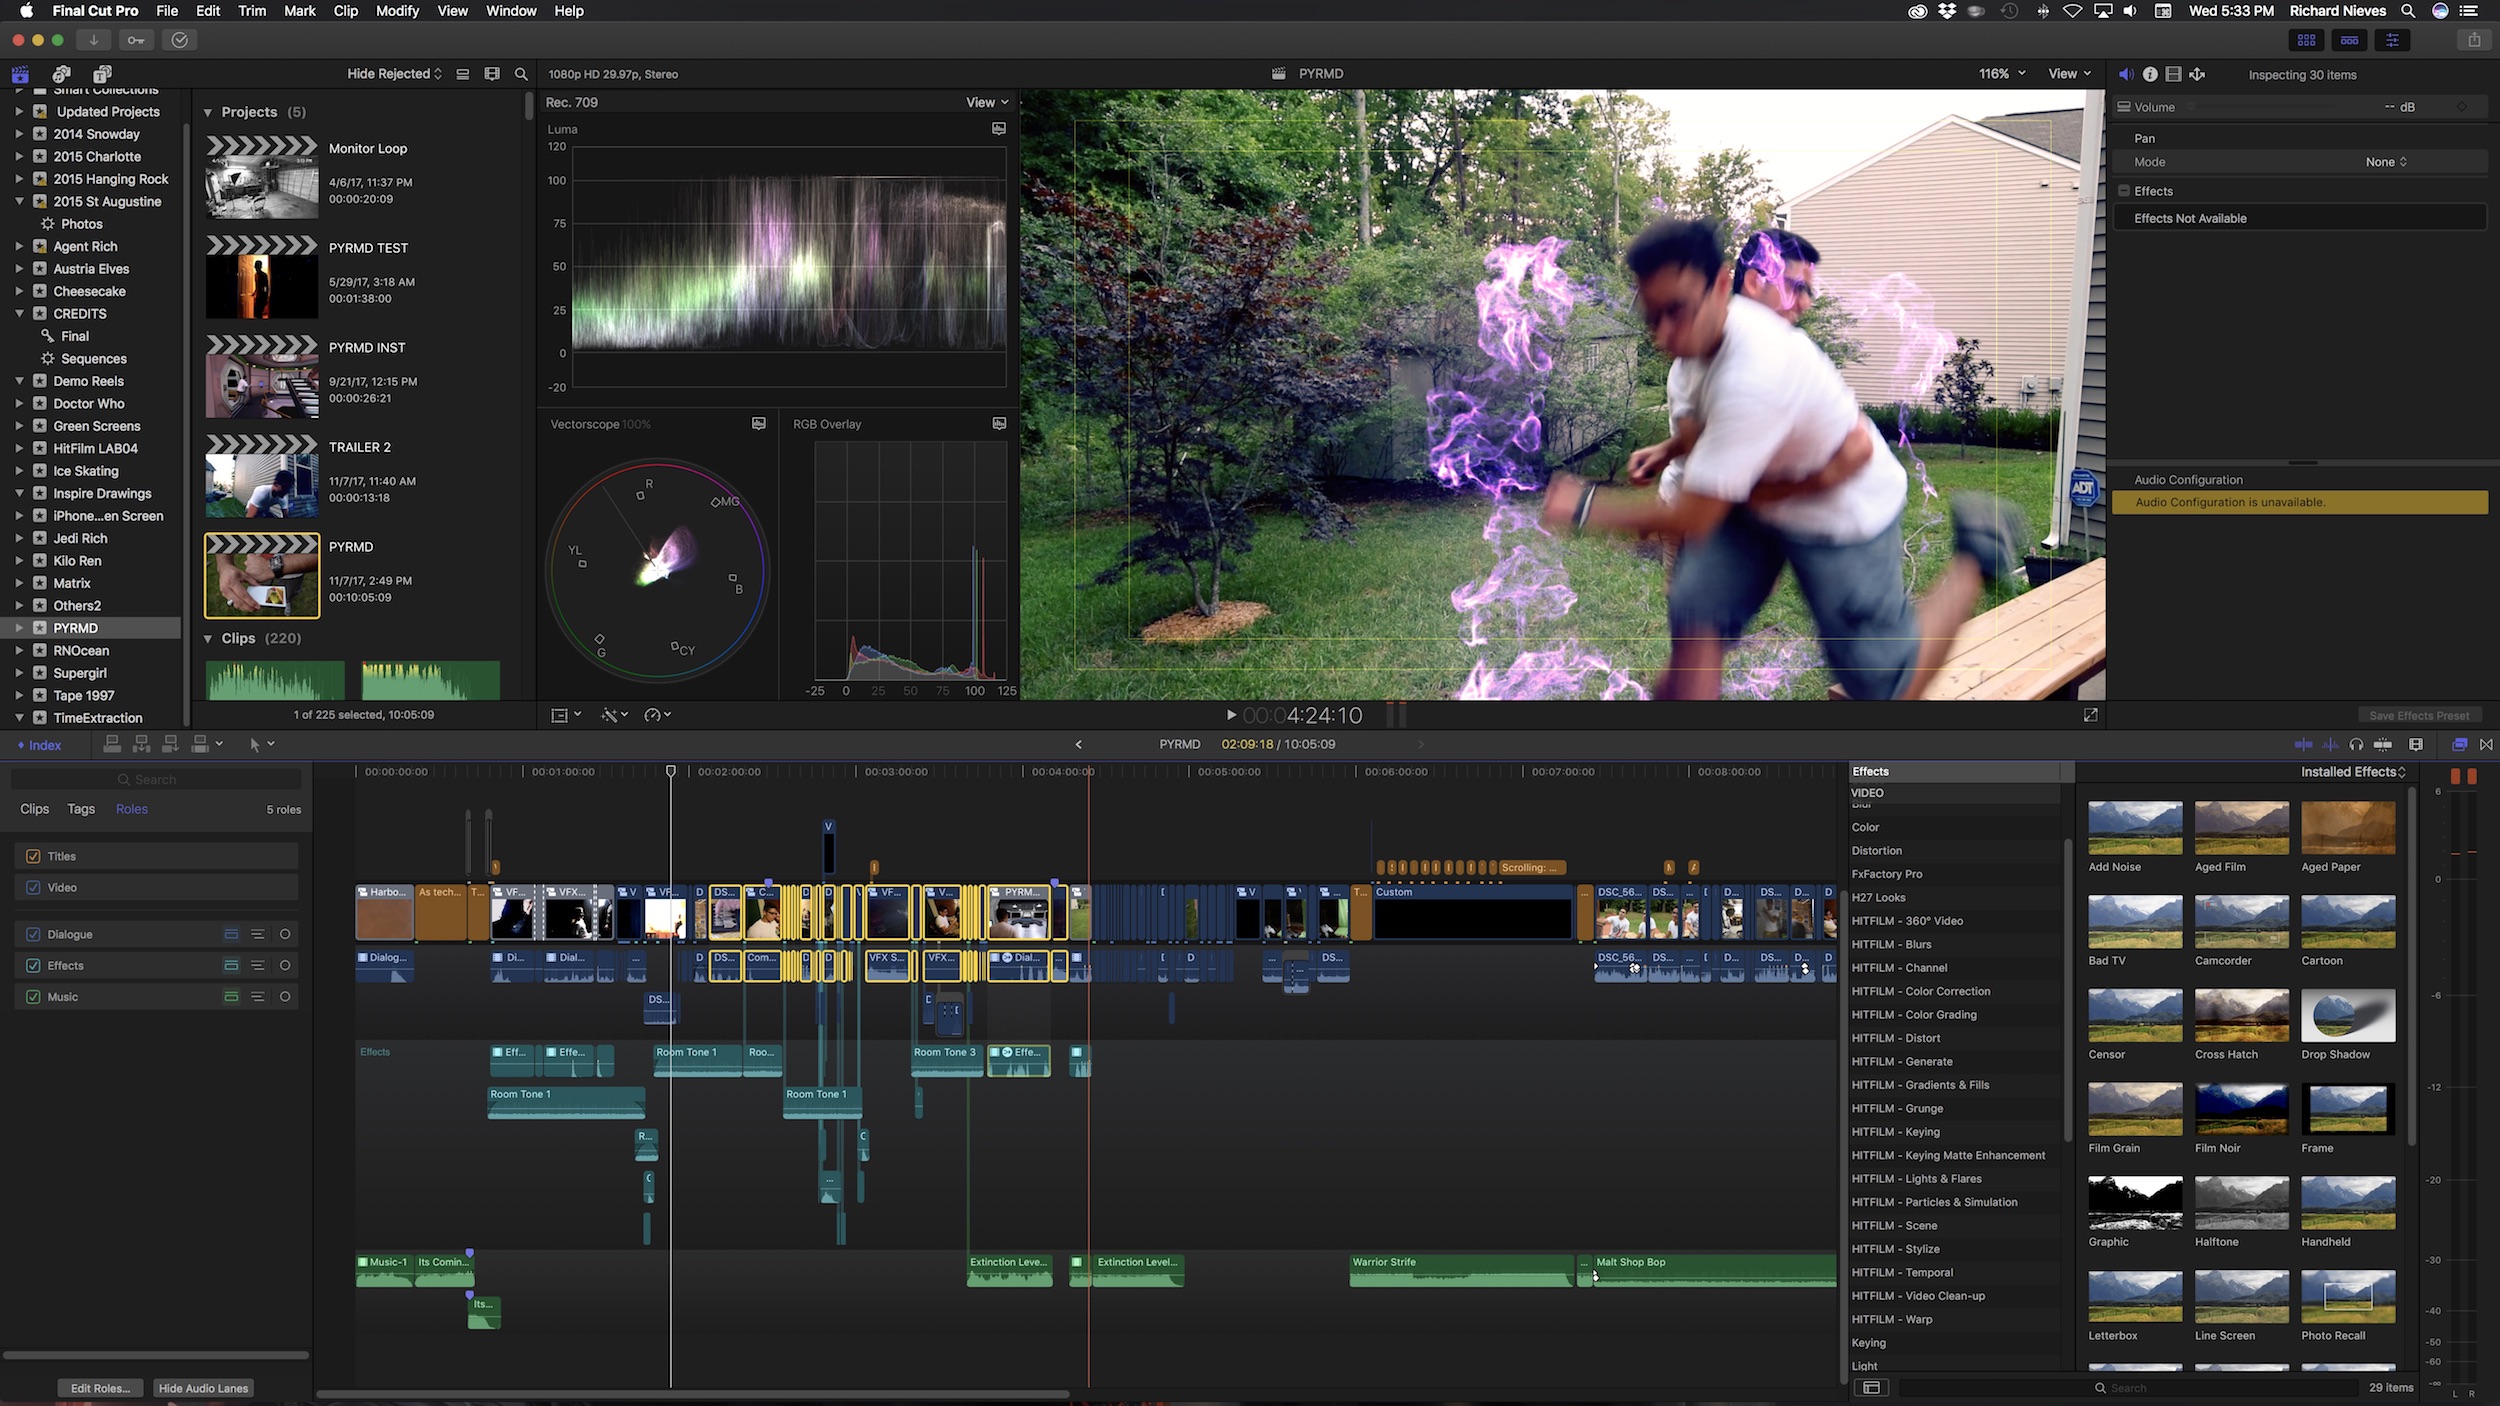Open the Info inspector tab icon

tap(2150, 74)
